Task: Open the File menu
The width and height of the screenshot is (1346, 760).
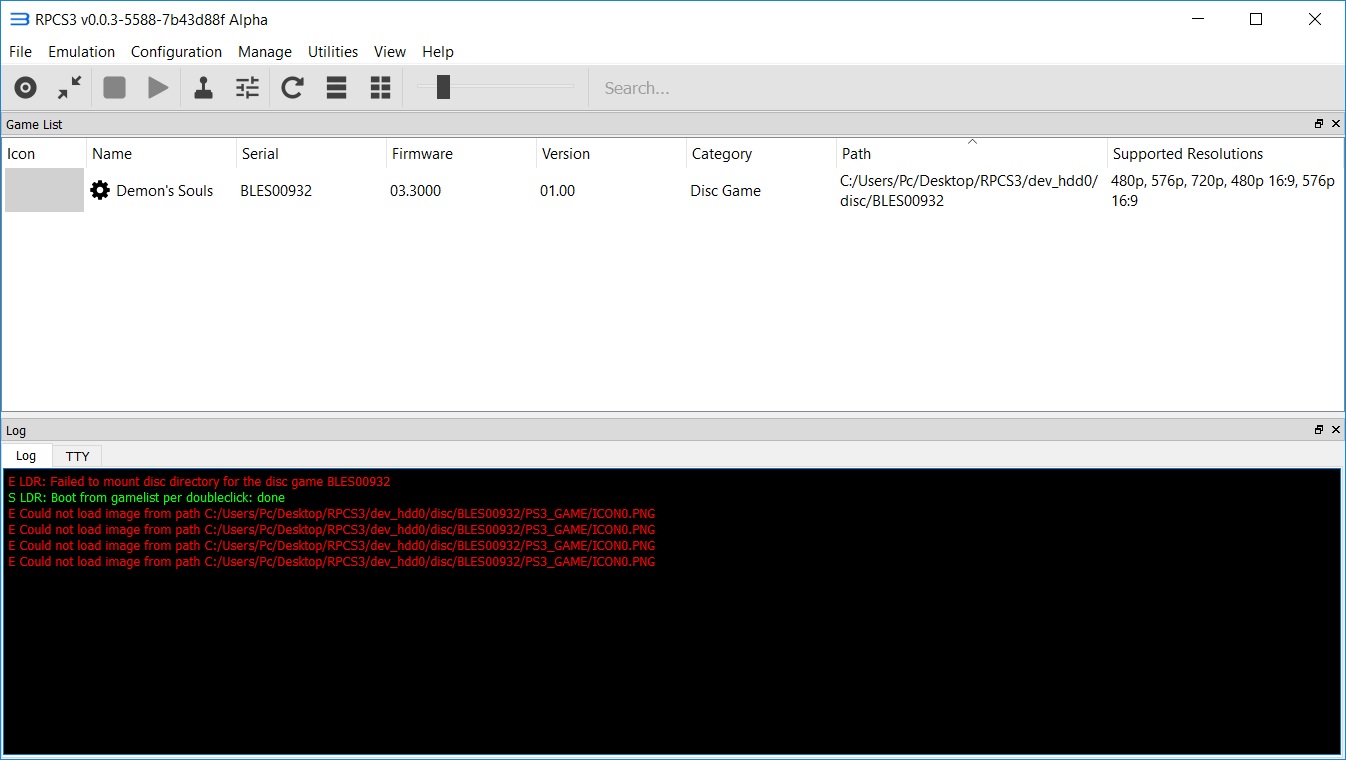Action: pyautogui.click(x=20, y=52)
